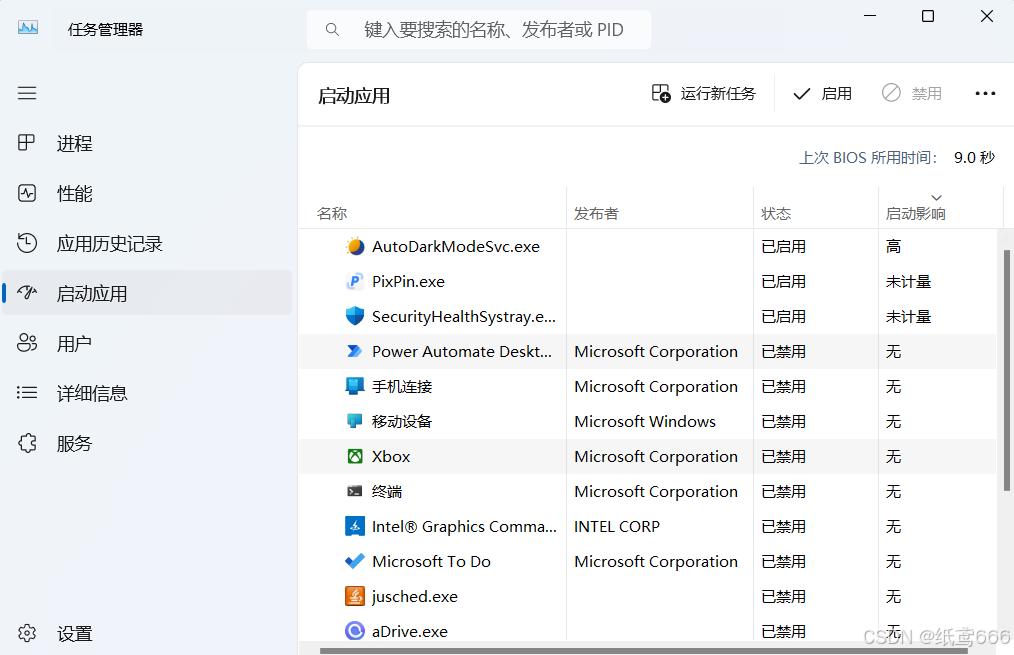The width and height of the screenshot is (1014, 655).
Task: Click the 启用 enable button
Action: [x=822, y=93]
